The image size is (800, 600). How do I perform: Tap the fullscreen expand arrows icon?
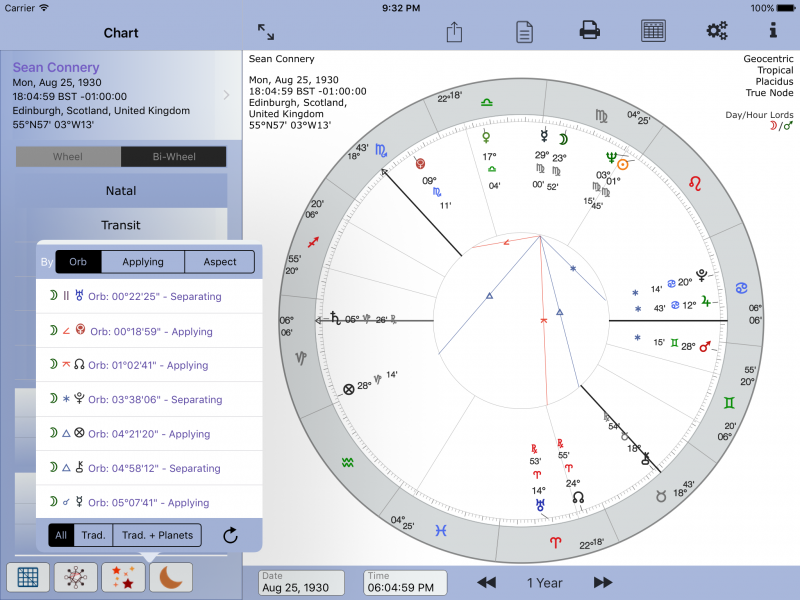pos(266,32)
